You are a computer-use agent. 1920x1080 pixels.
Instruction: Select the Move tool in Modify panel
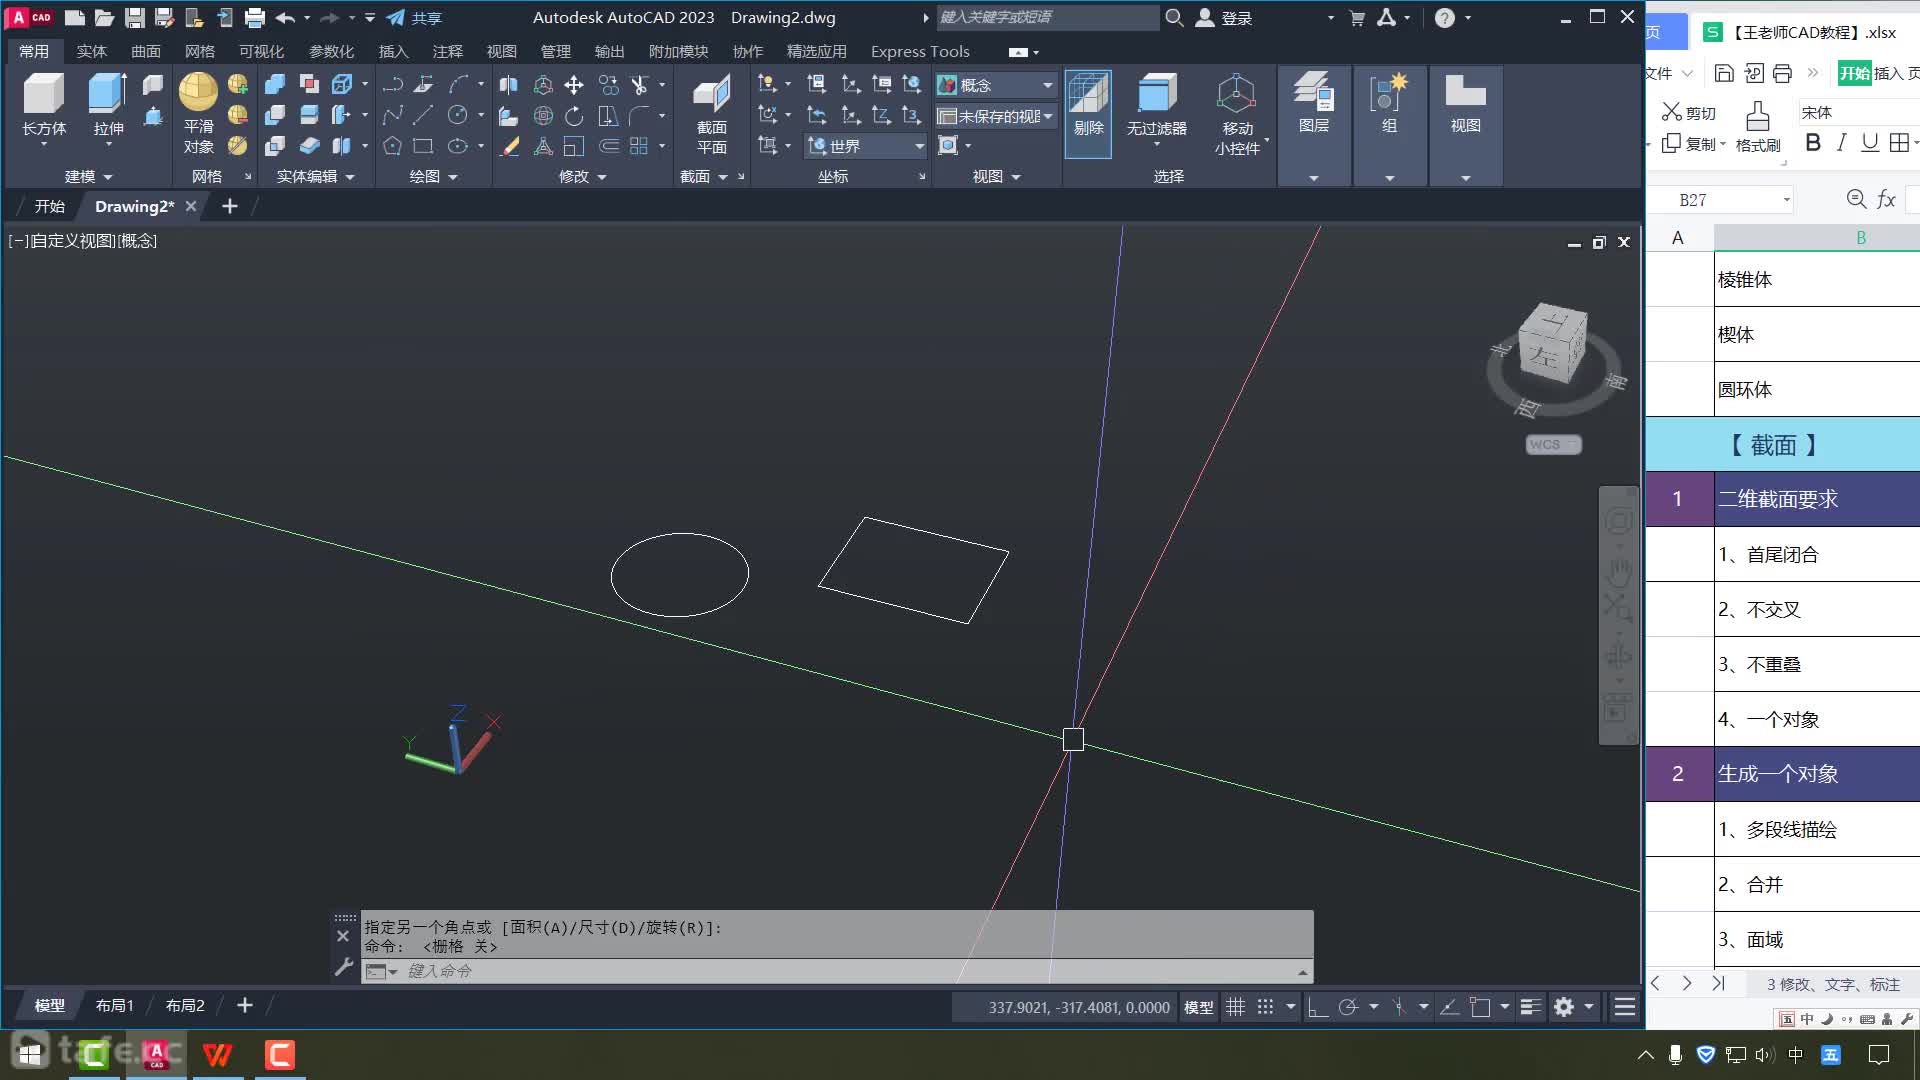[x=574, y=85]
